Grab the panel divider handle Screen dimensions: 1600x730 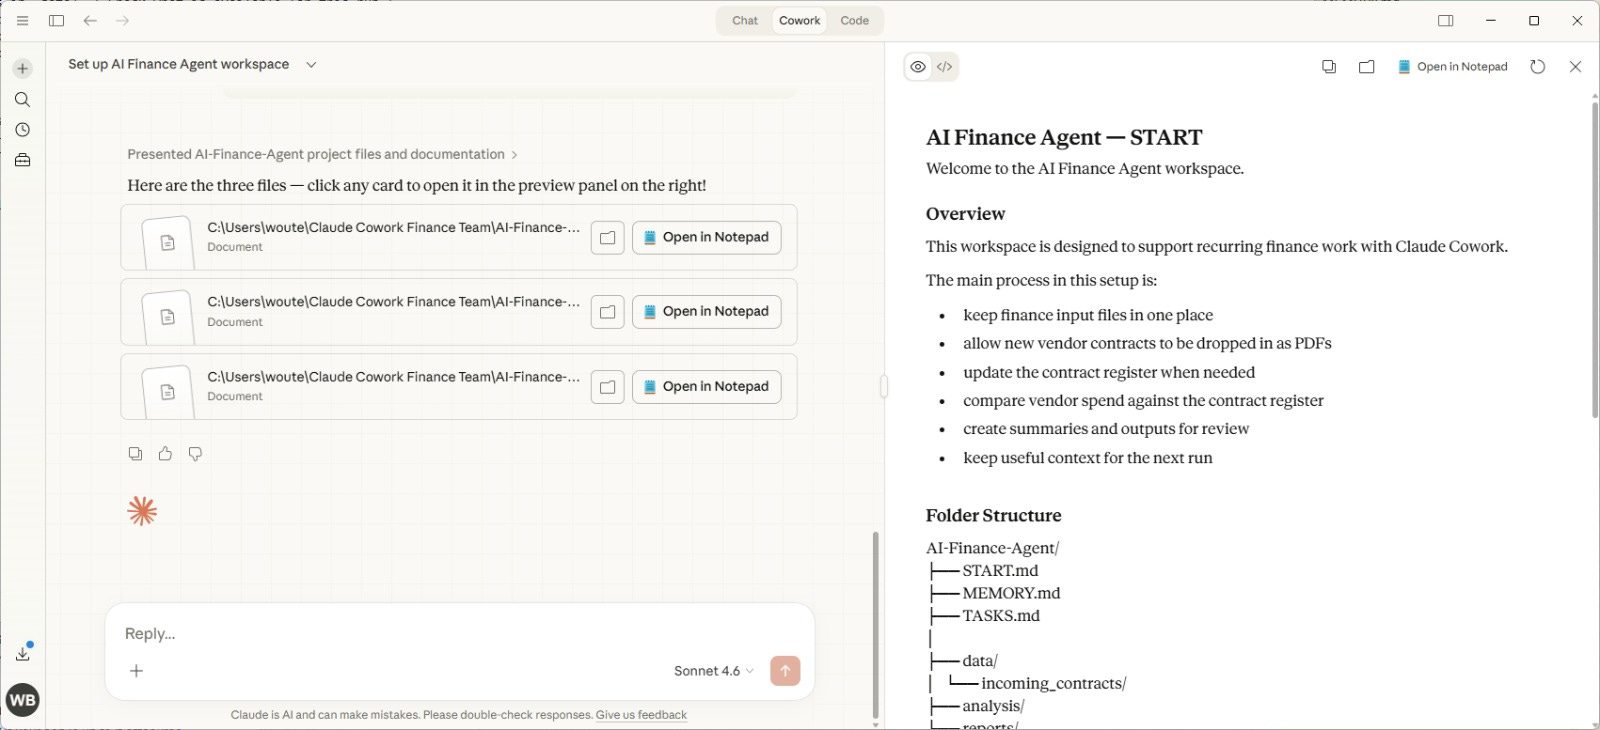(x=884, y=386)
